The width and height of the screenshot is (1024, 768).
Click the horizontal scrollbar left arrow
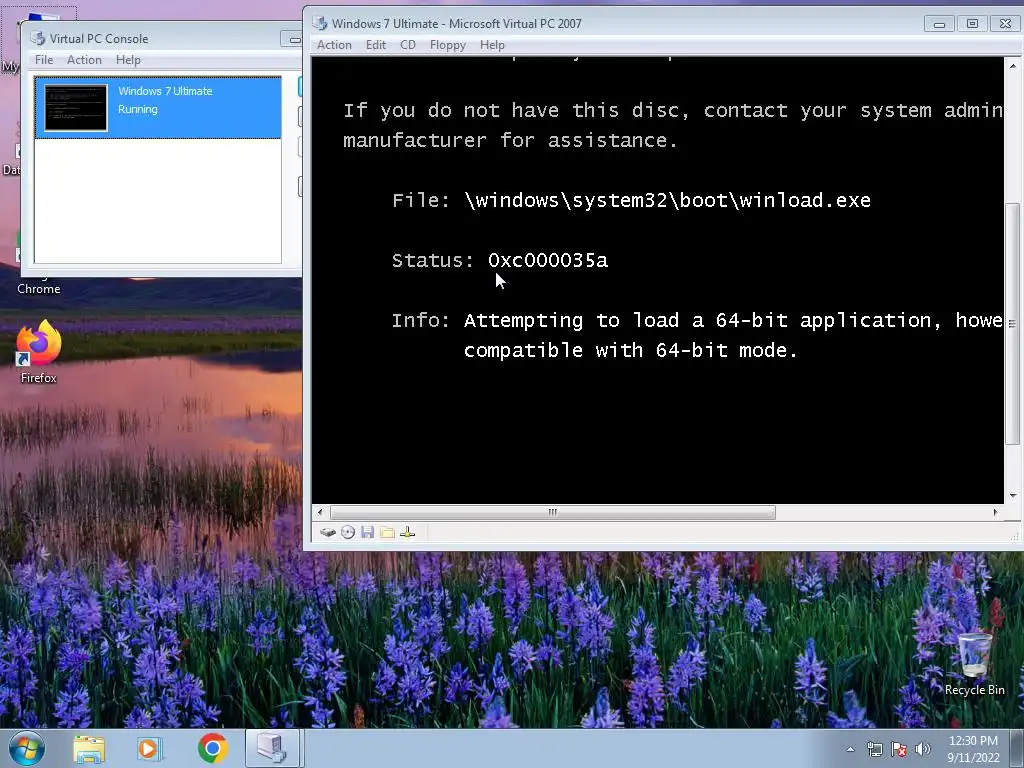[319, 512]
